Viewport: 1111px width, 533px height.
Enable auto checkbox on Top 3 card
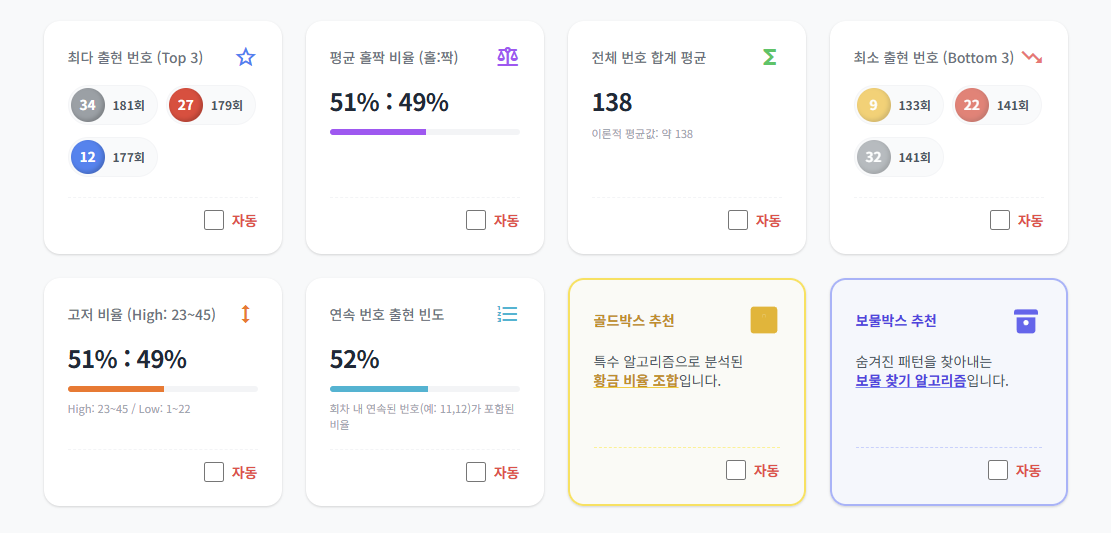[214, 220]
